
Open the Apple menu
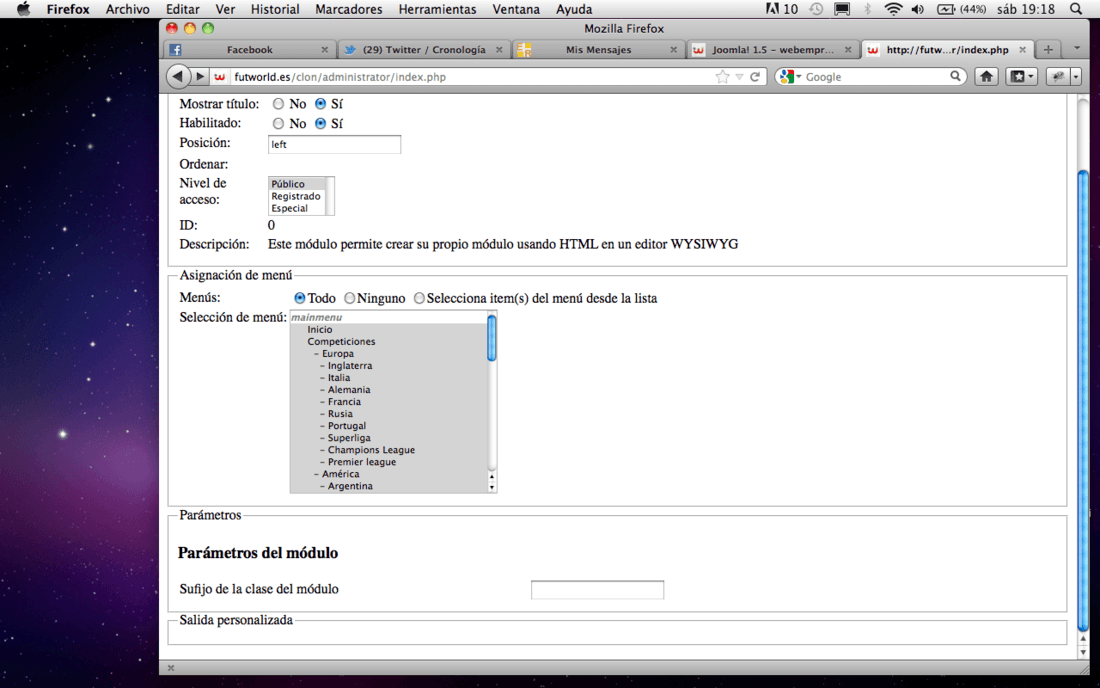(23, 9)
